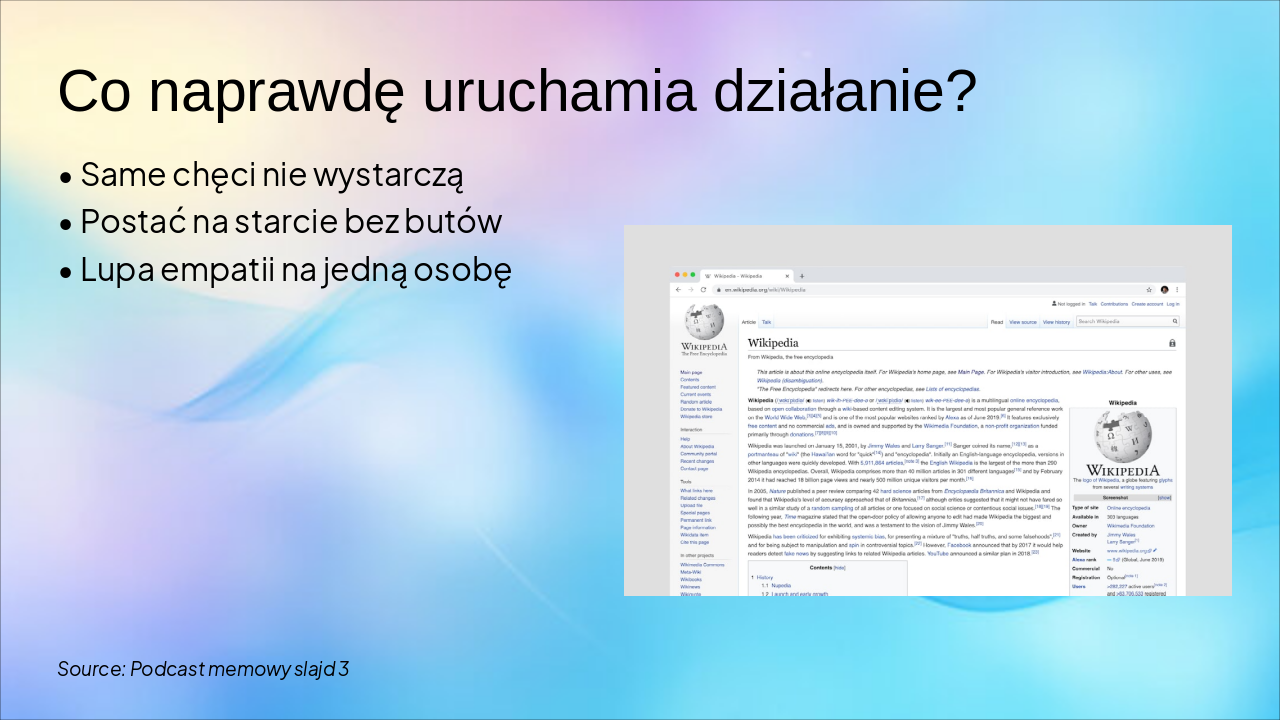Expand the infobox screenshot with show
This screenshot has height=720, width=1280.
pyautogui.click(x=1166, y=498)
